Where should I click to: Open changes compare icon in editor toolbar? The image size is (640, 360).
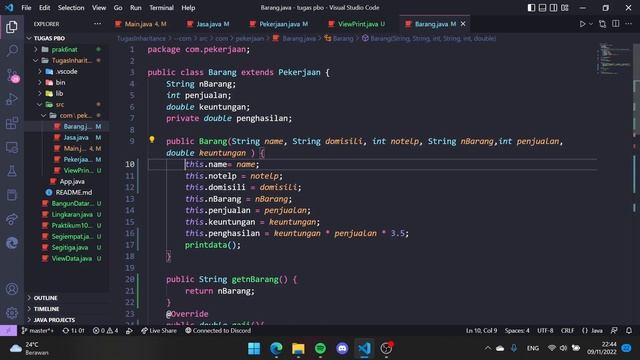pyautogui.click(x=602, y=24)
